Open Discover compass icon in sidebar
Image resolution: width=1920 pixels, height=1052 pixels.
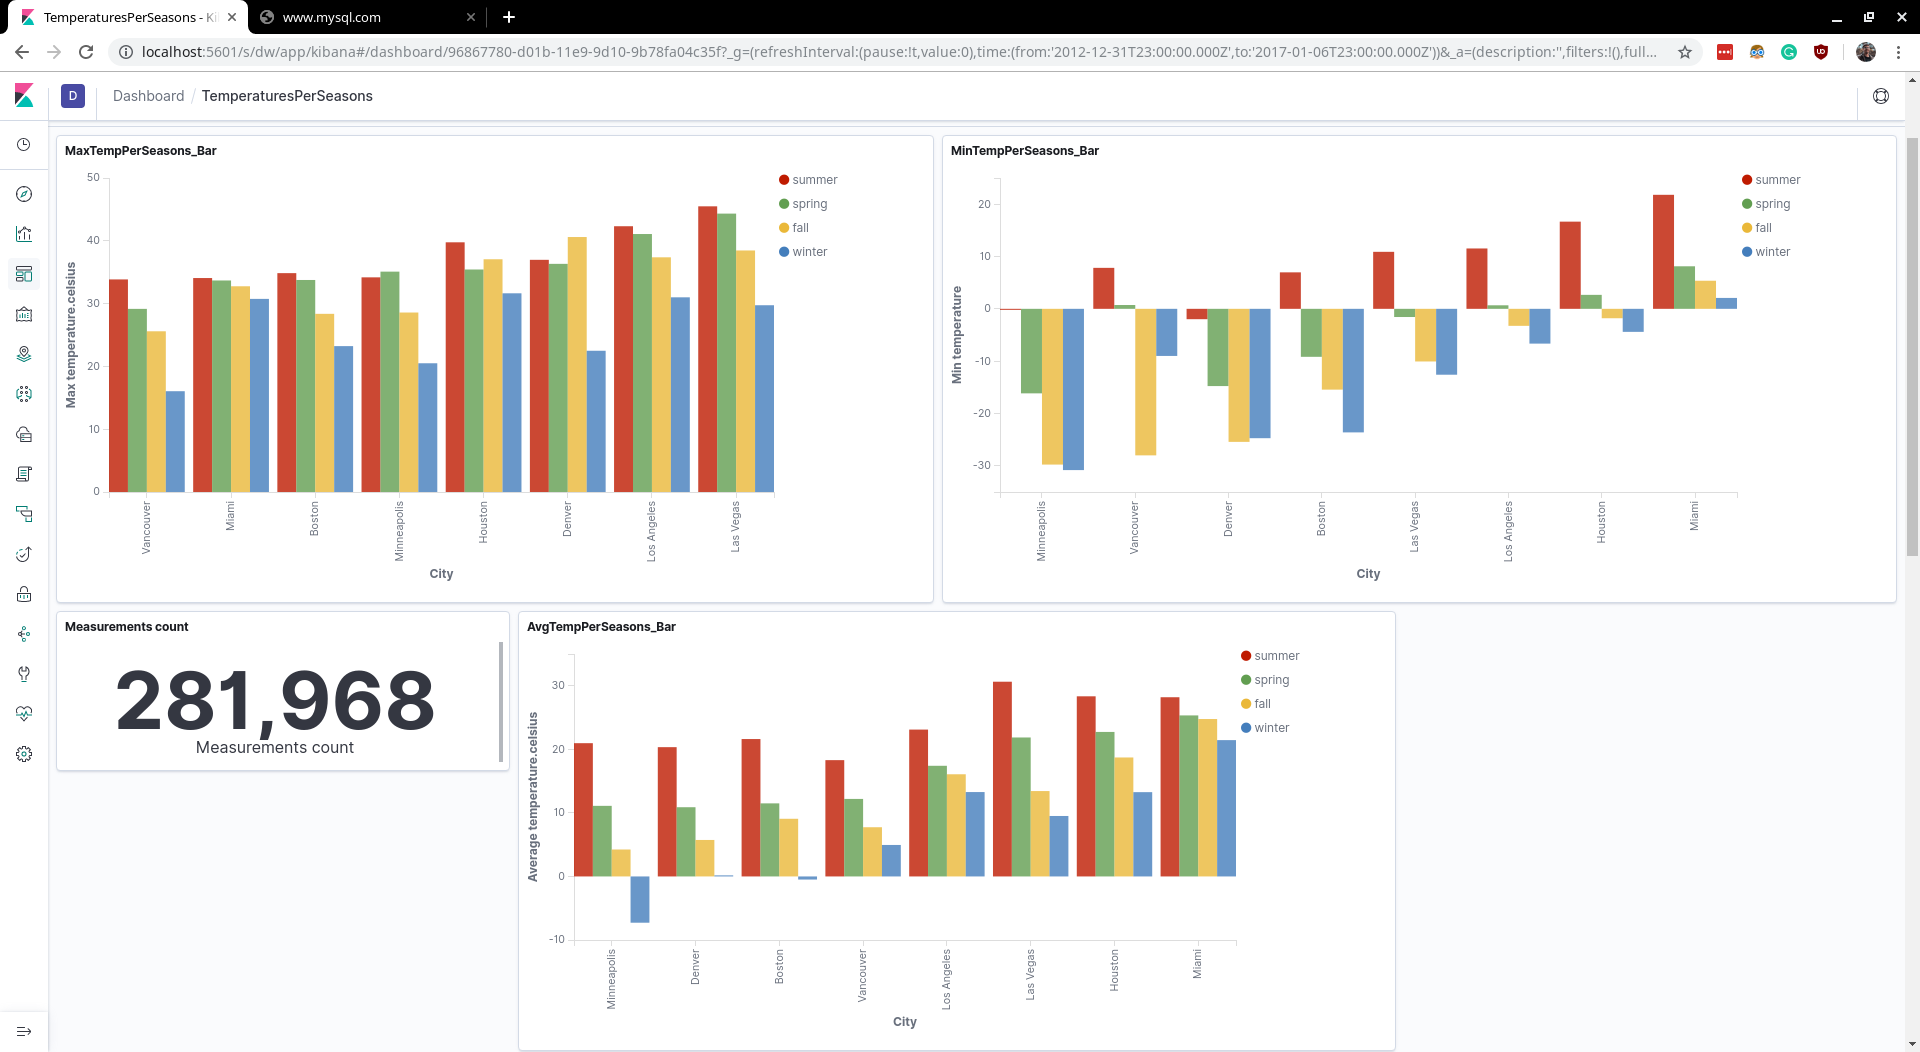click(x=24, y=194)
